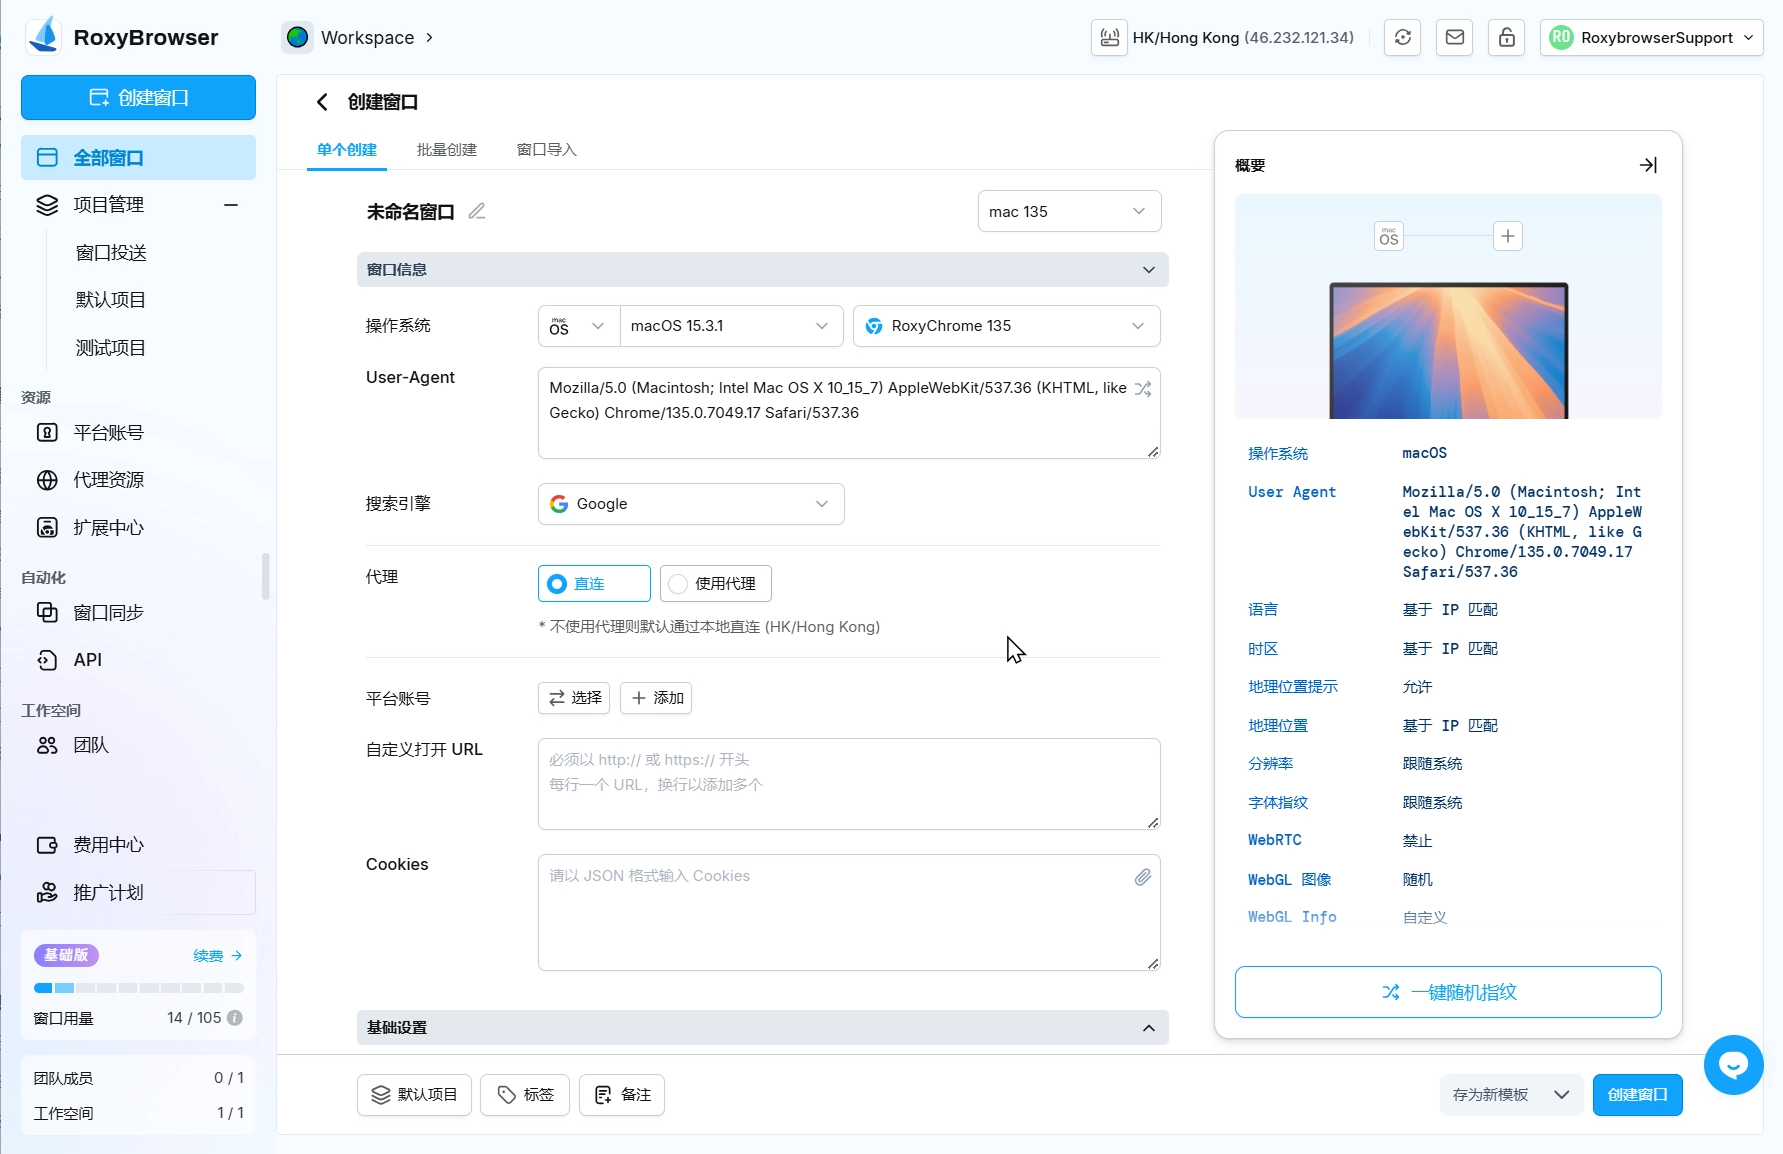The image size is (1783, 1154).
Task: Click the 续费 renewal link
Action: tap(217, 956)
